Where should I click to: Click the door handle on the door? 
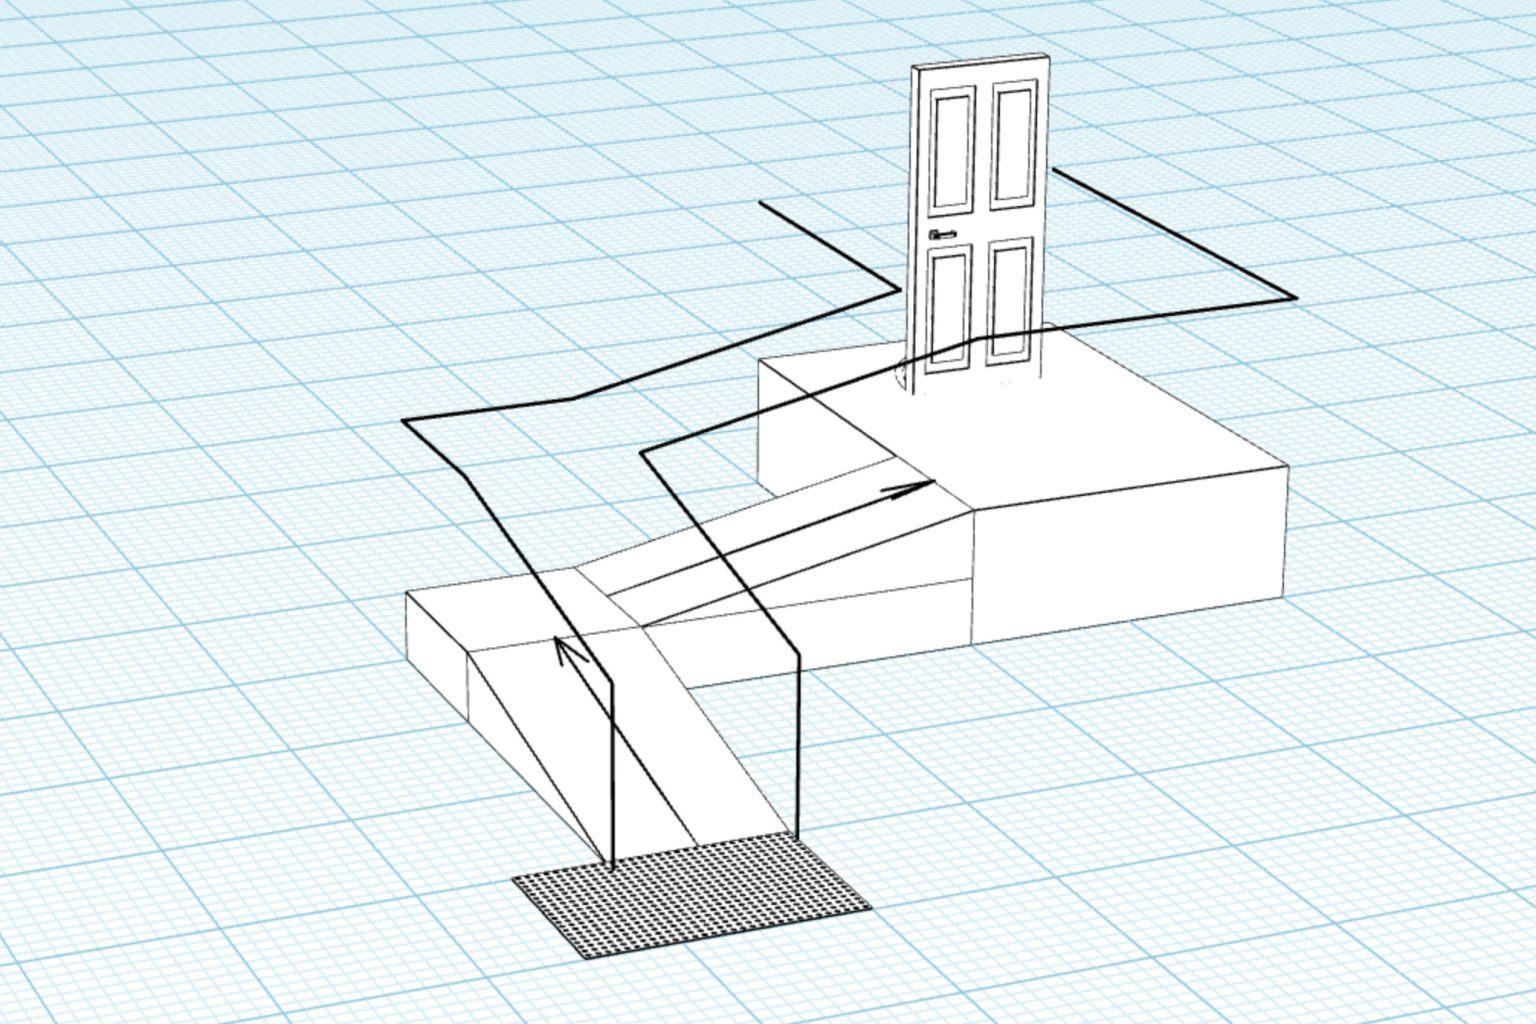click(x=942, y=234)
